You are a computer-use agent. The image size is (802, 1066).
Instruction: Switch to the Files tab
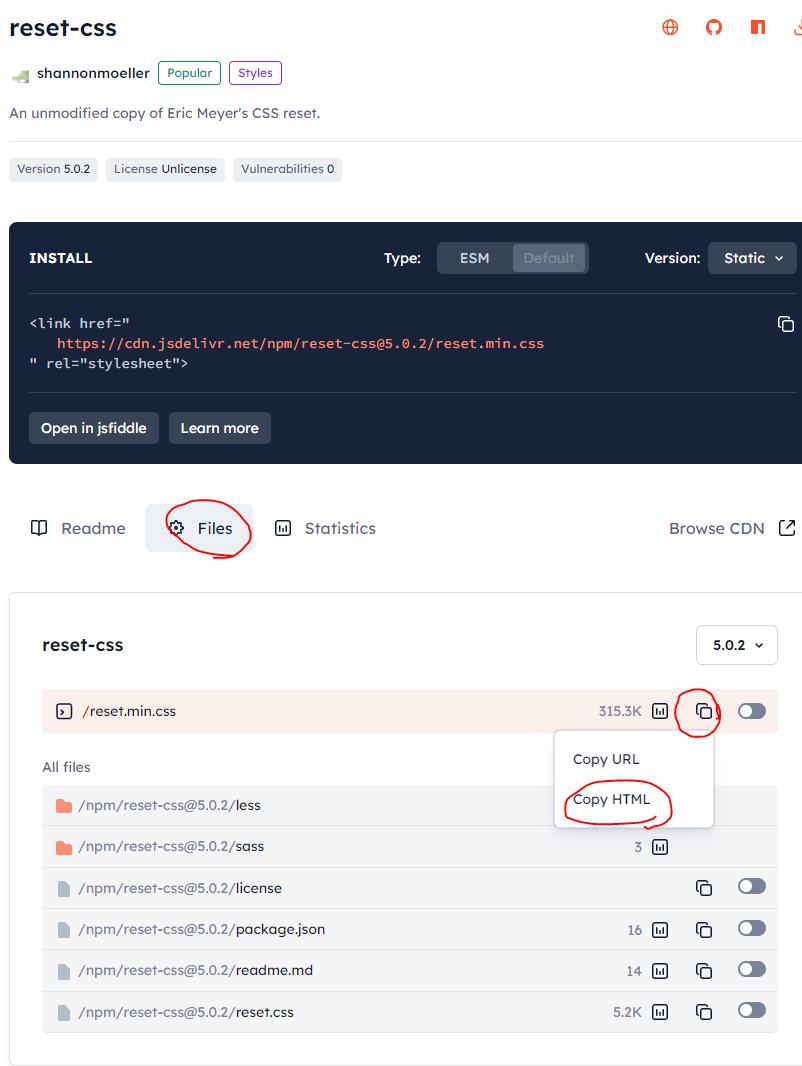pos(200,528)
